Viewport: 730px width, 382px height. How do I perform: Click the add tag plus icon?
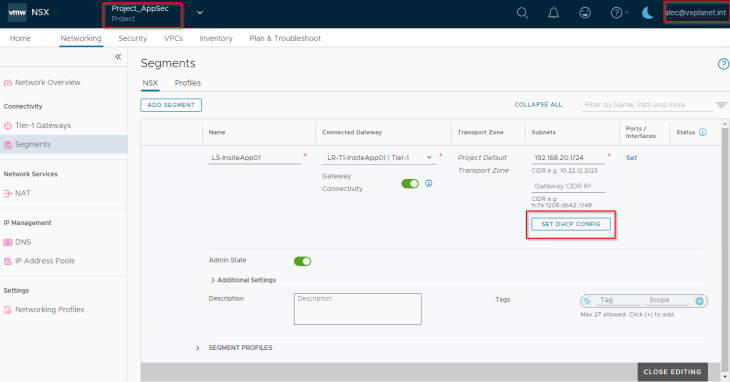(x=699, y=301)
